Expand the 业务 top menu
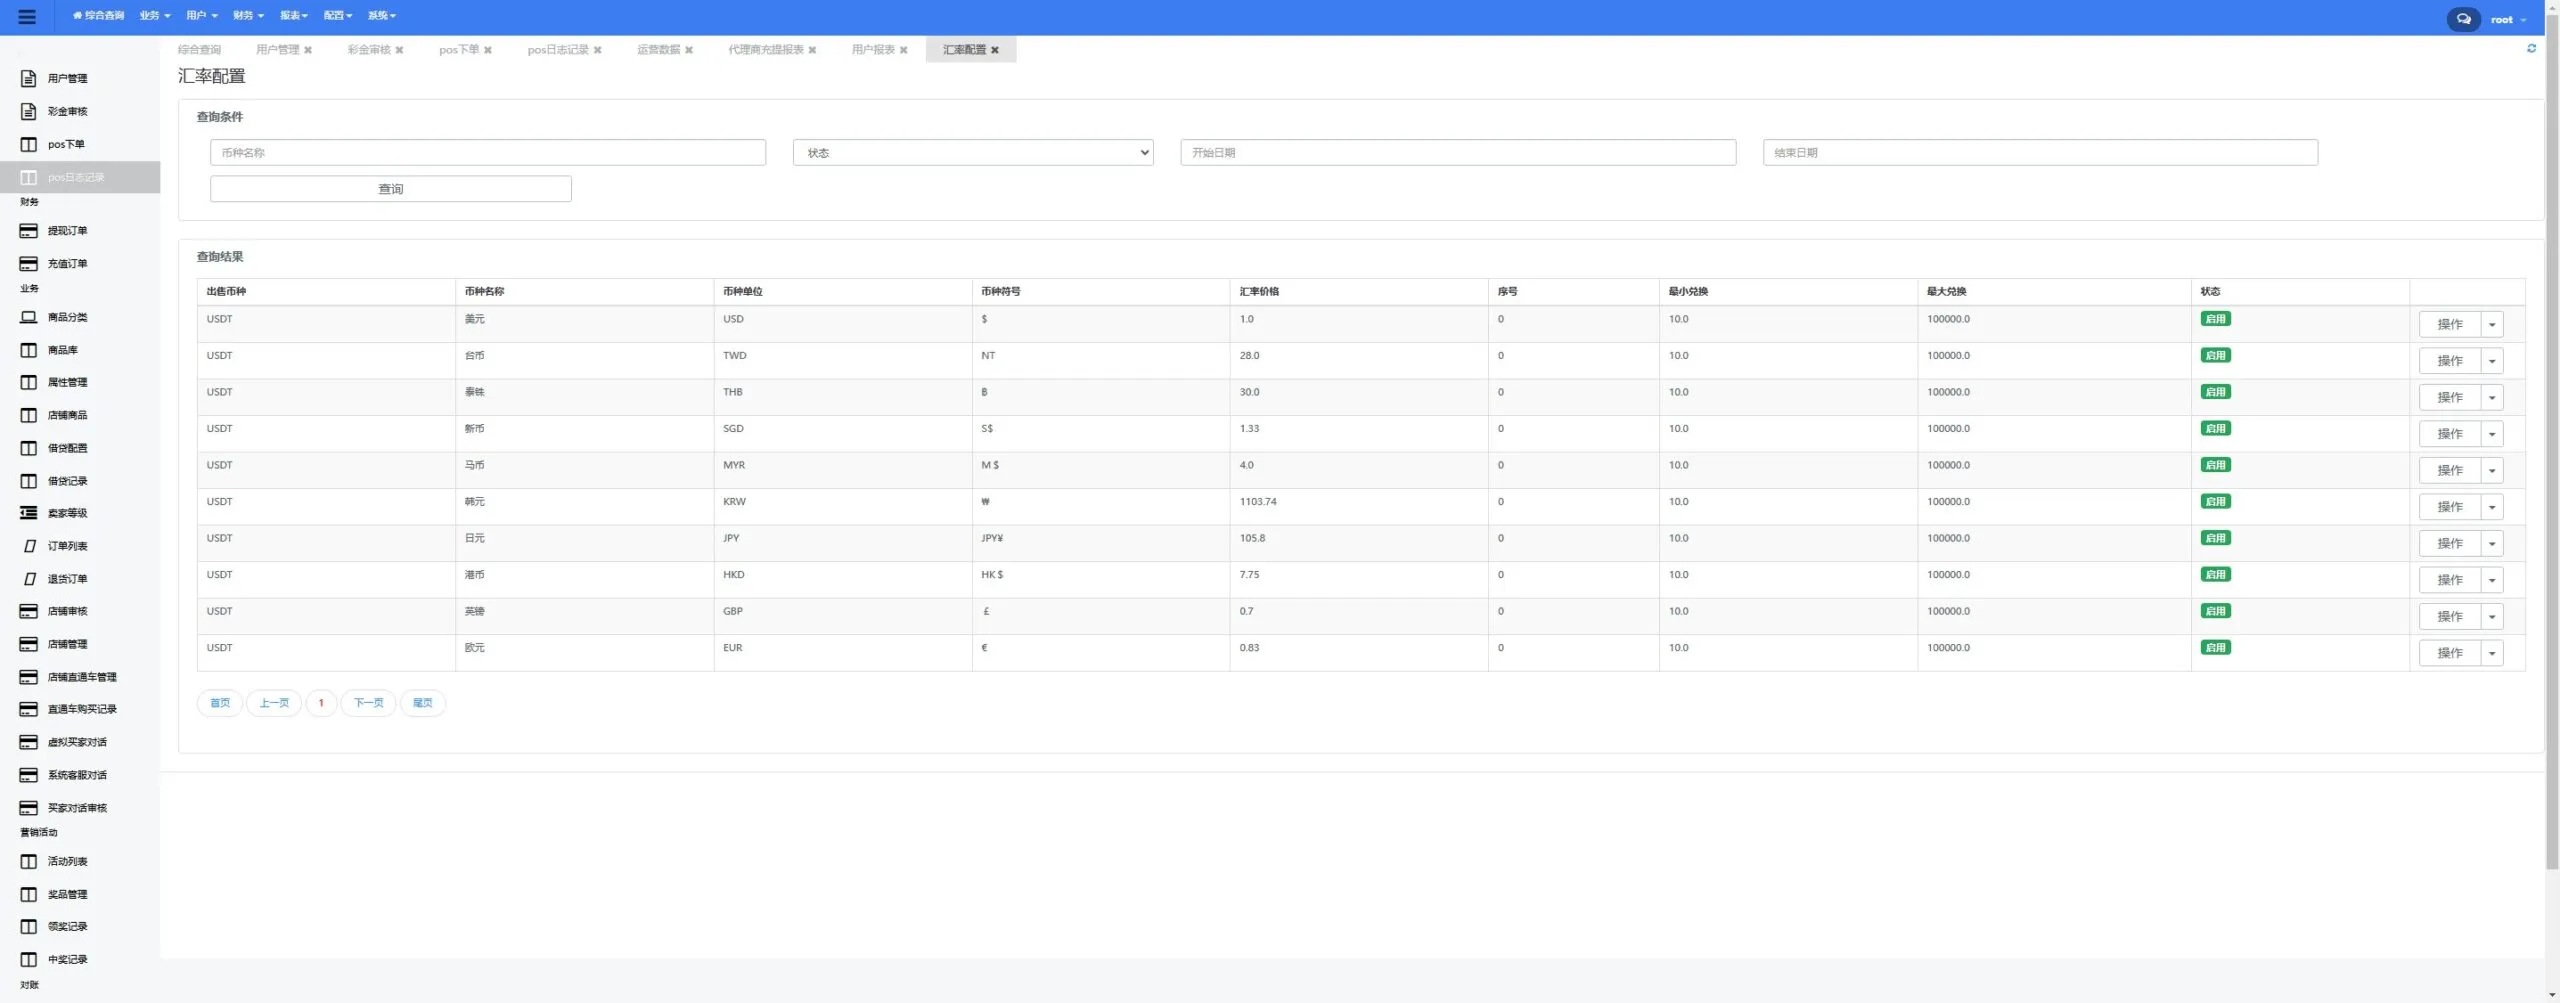Screen dimensions: 2560x1003 coord(155,16)
